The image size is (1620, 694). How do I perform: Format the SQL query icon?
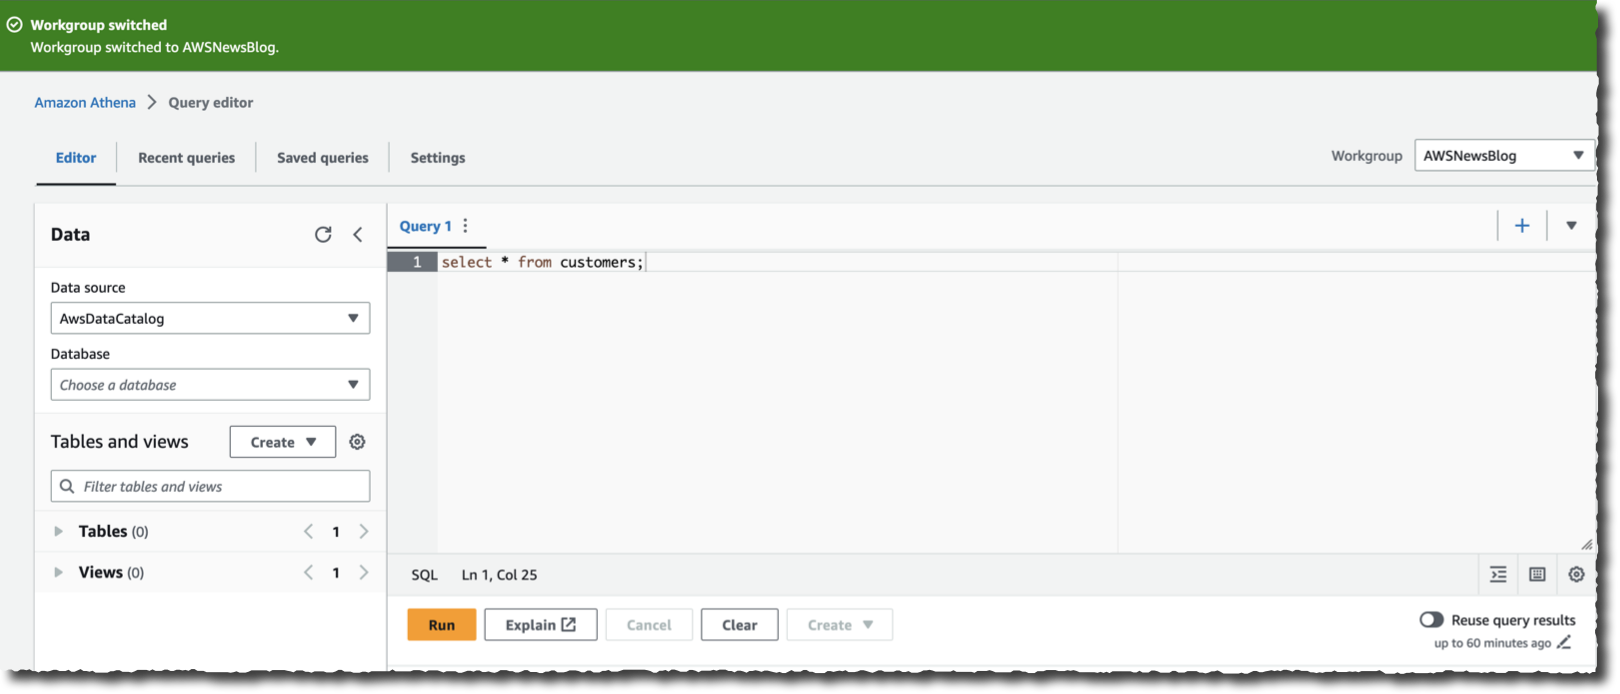pyautogui.click(x=1498, y=574)
